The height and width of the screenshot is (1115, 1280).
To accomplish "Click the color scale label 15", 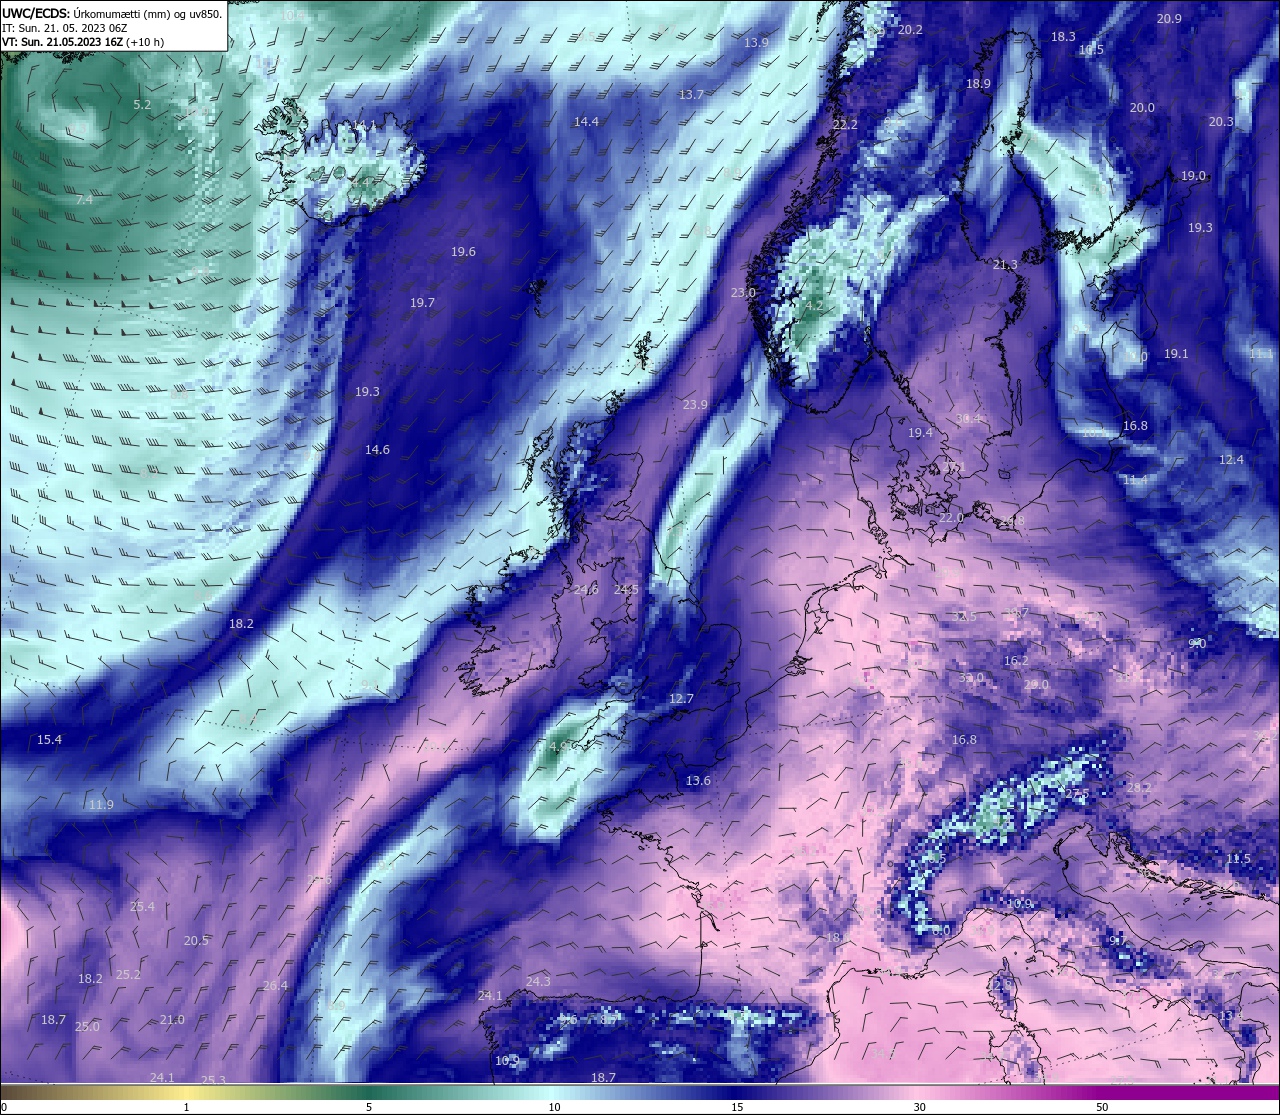I will pos(737,1107).
